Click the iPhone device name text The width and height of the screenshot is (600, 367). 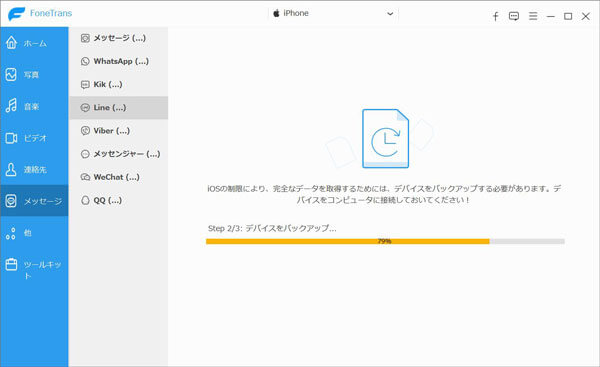tap(296, 13)
